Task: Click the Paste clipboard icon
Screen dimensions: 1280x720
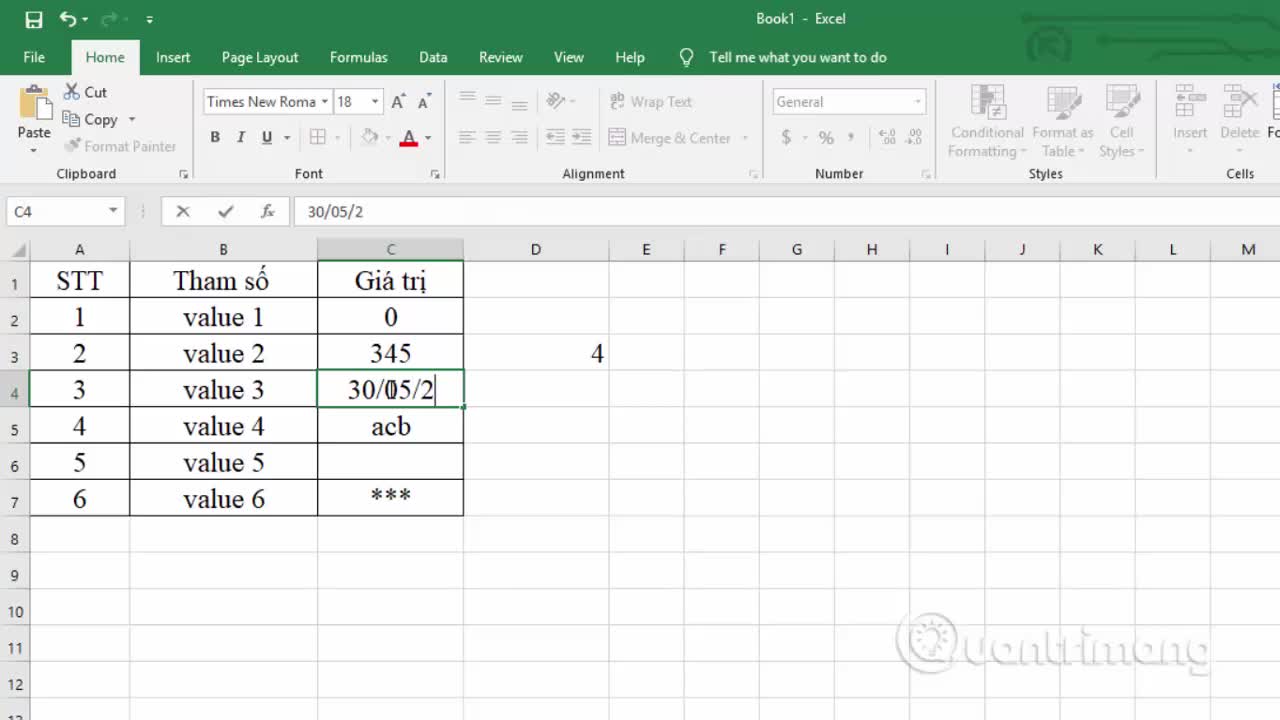Action: tap(34, 104)
